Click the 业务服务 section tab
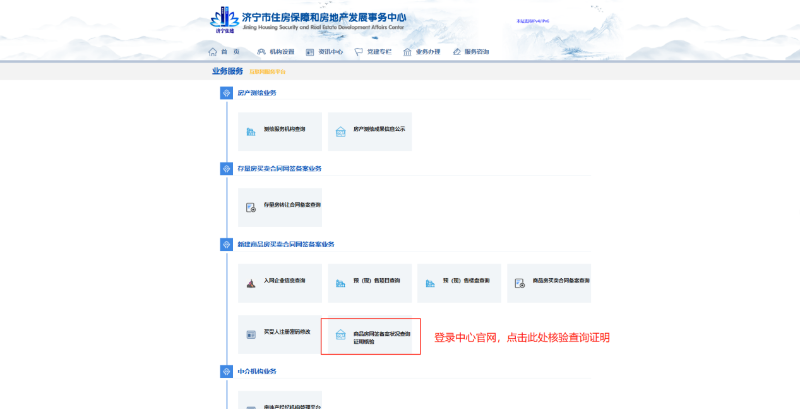This screenshot has height=409, width=800. (x=227, y=71)
